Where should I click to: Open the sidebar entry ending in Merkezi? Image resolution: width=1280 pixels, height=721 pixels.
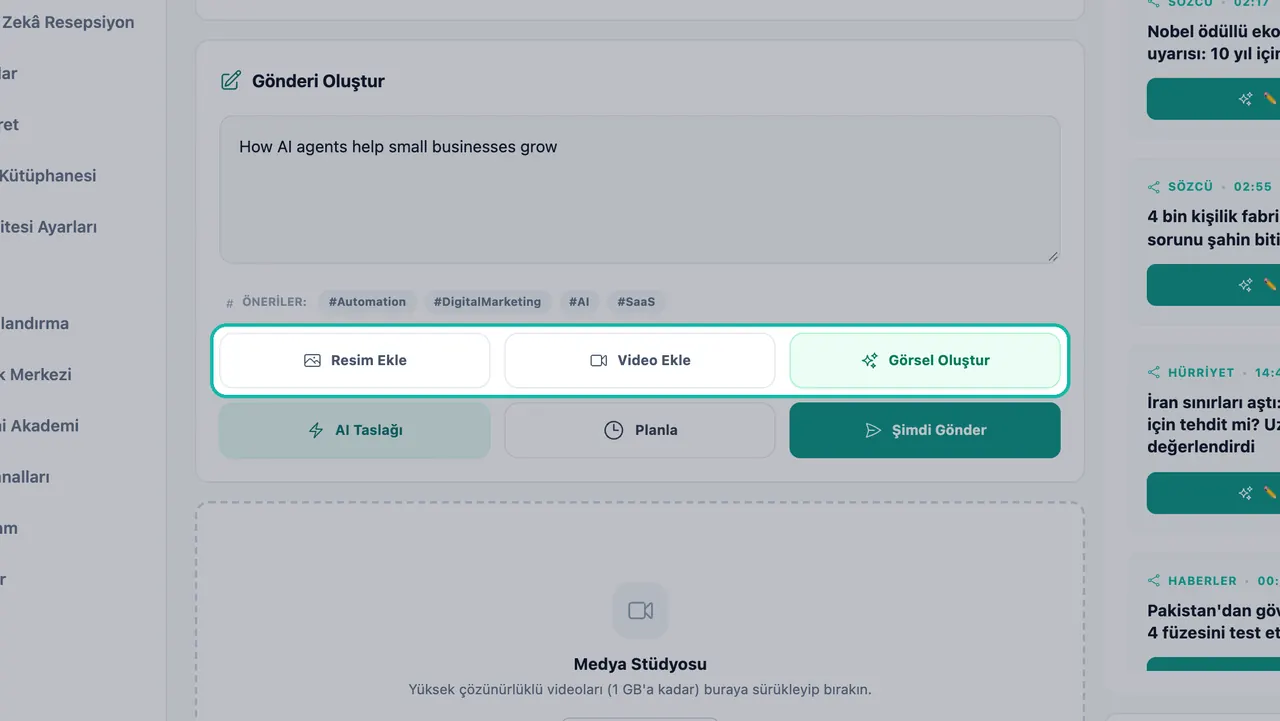[36, 375]
